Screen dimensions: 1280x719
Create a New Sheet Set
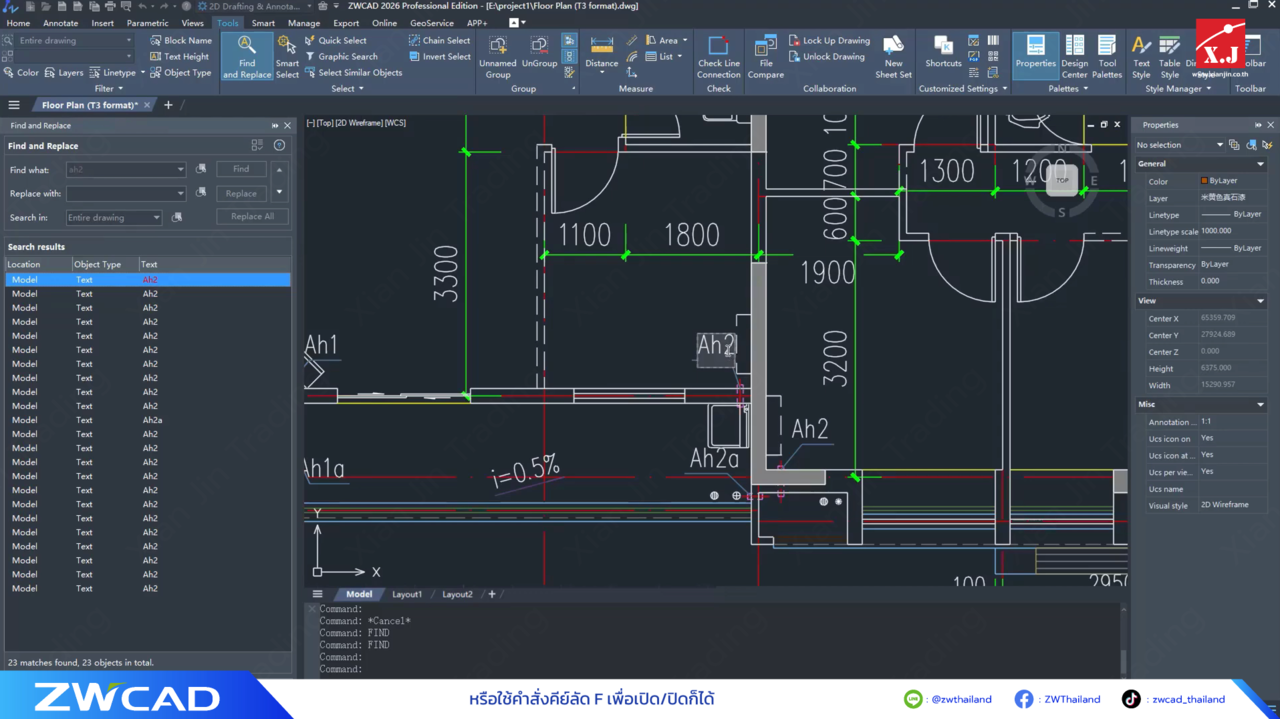click(x=893, y=57)
